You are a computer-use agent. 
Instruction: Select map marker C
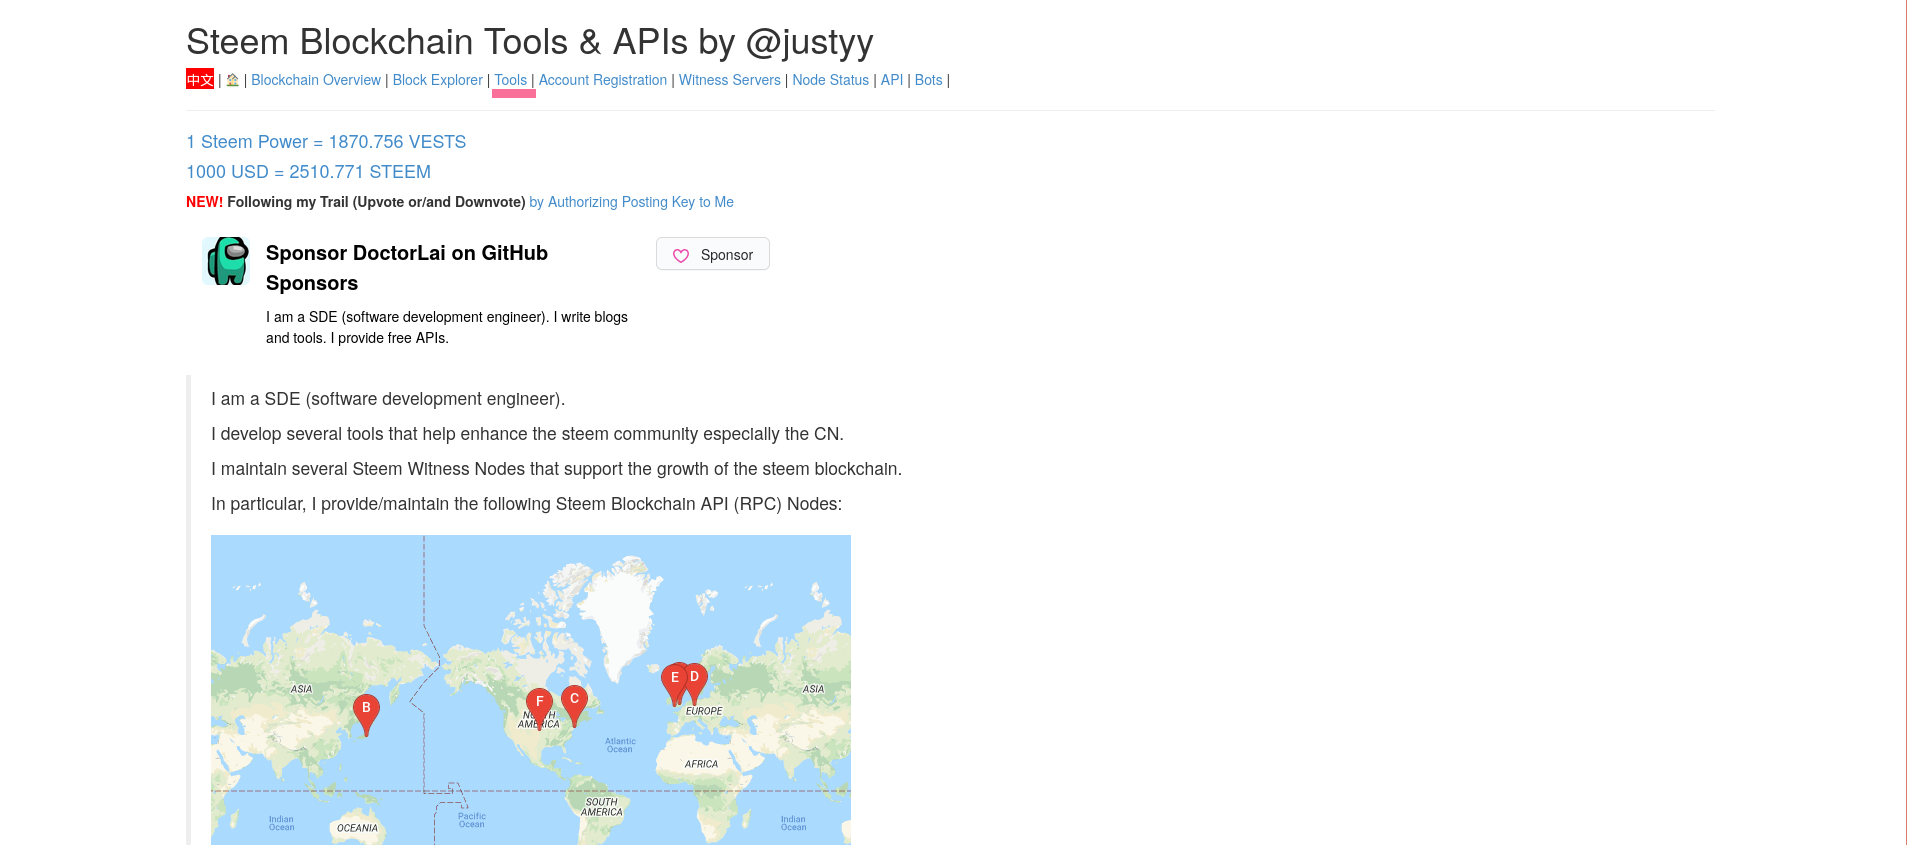[x=574, y=705]
